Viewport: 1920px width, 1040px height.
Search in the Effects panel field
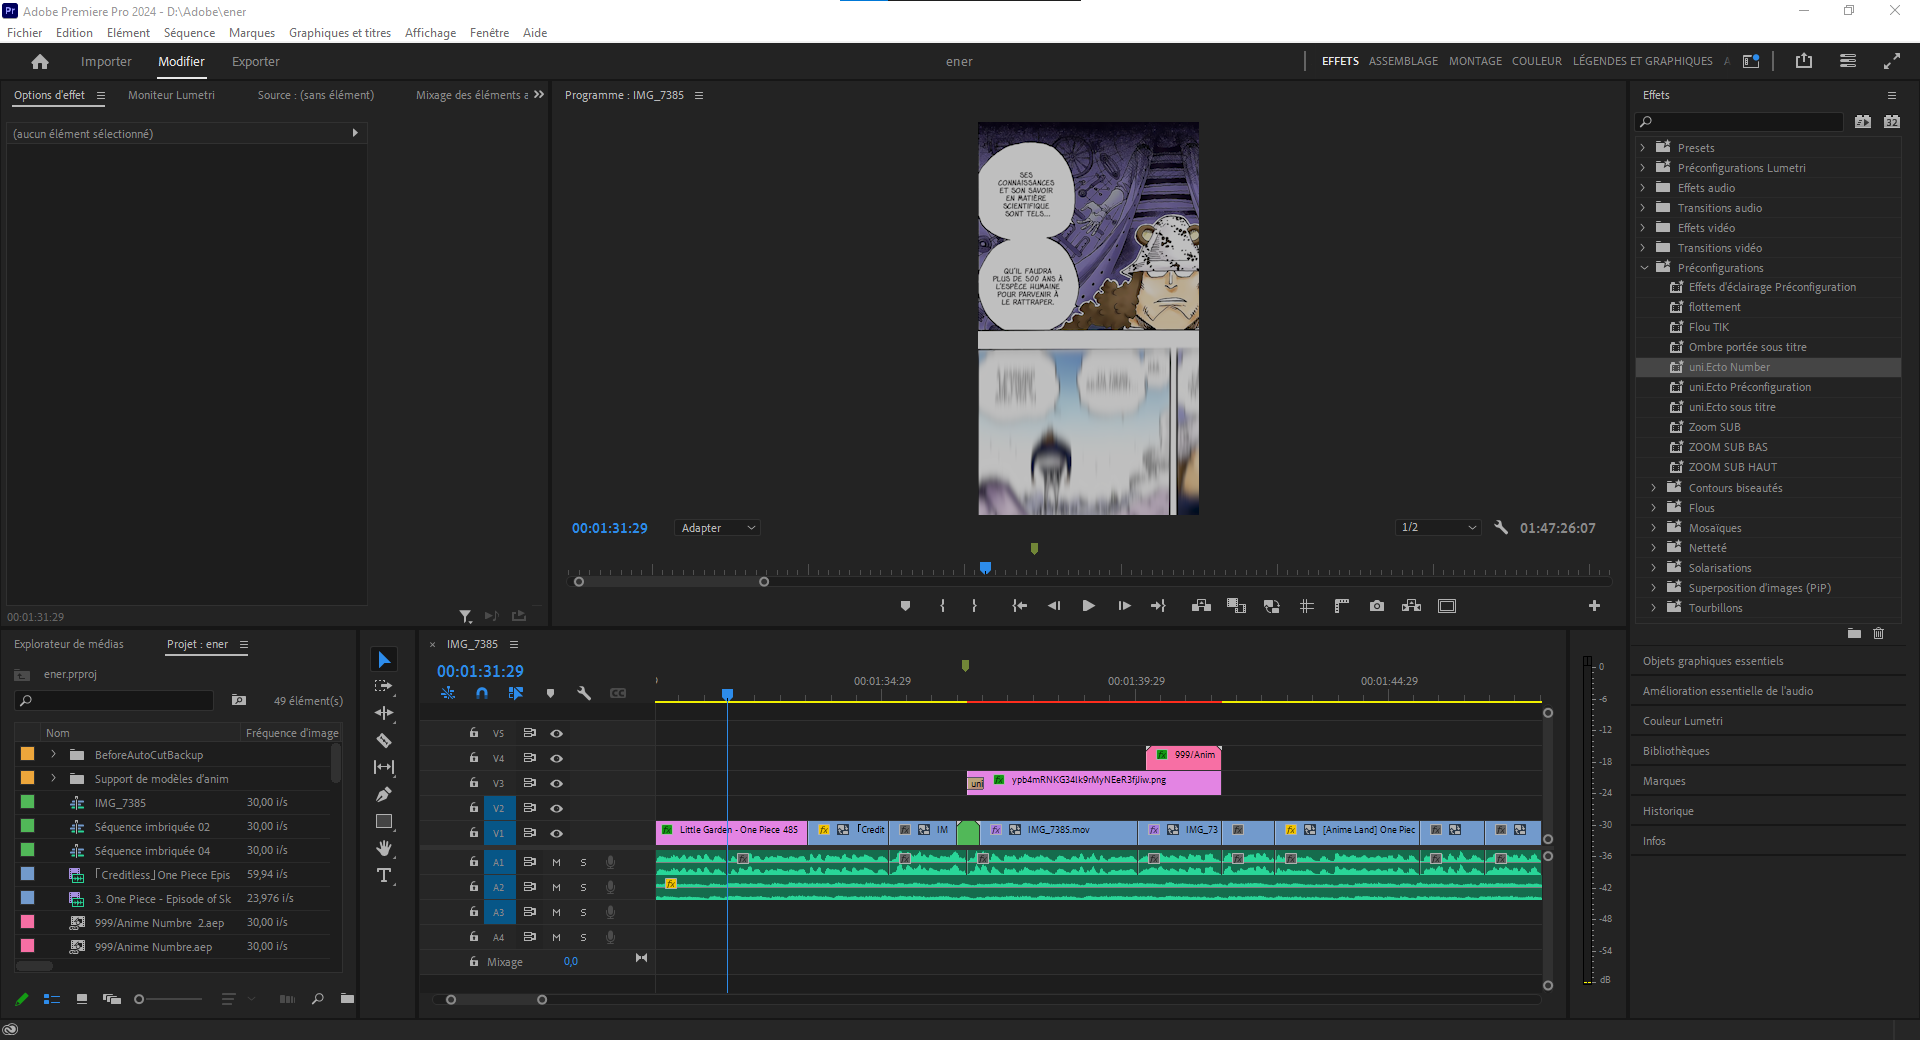pyautogui.click(x=1740, y=122)
